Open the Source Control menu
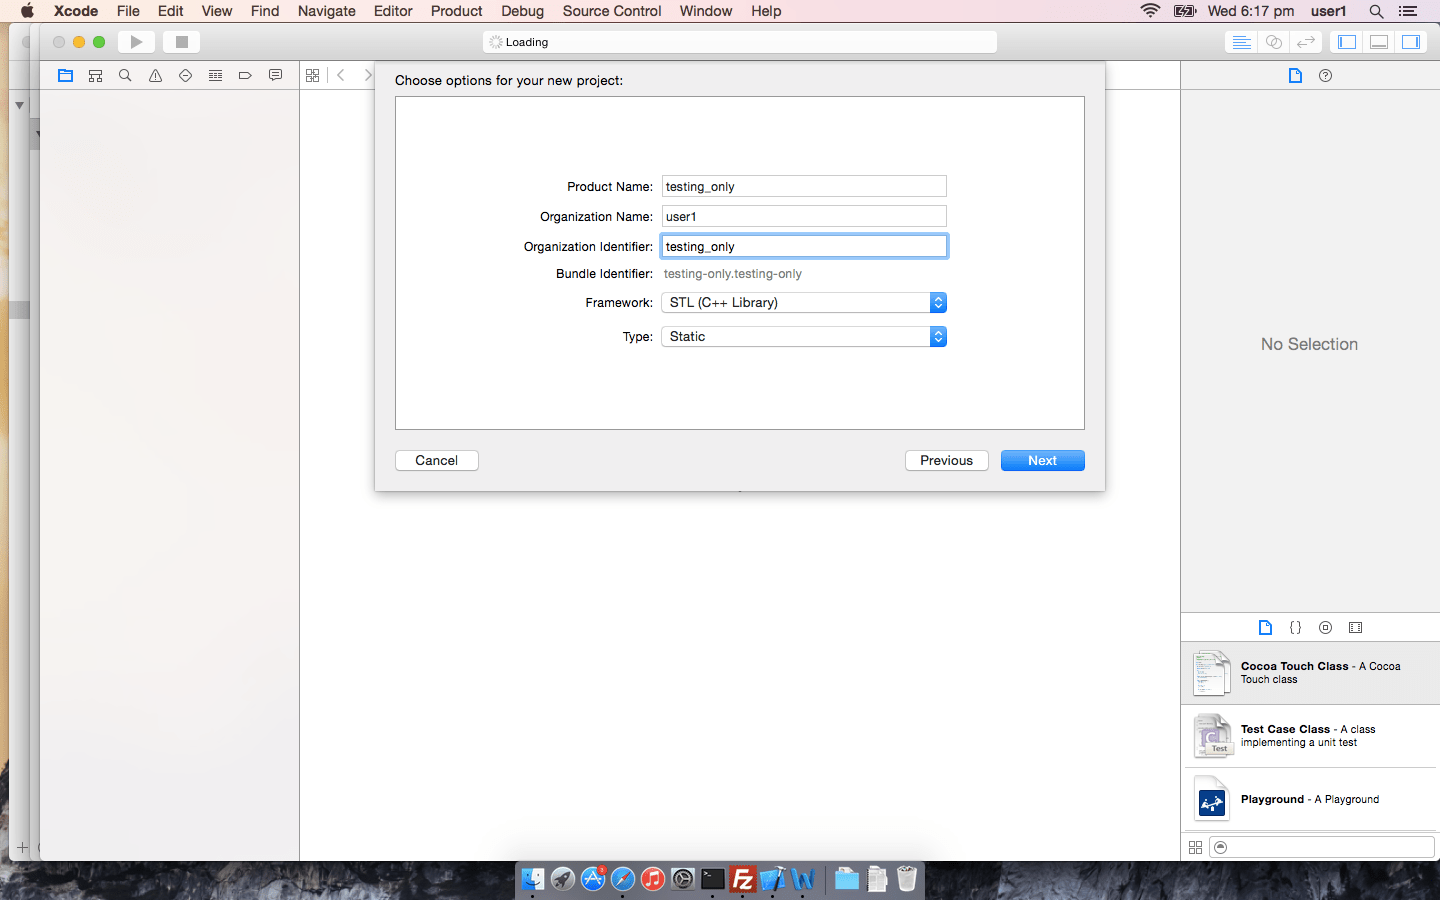The width and height of the screenshot is (1440, 900). 611,11
